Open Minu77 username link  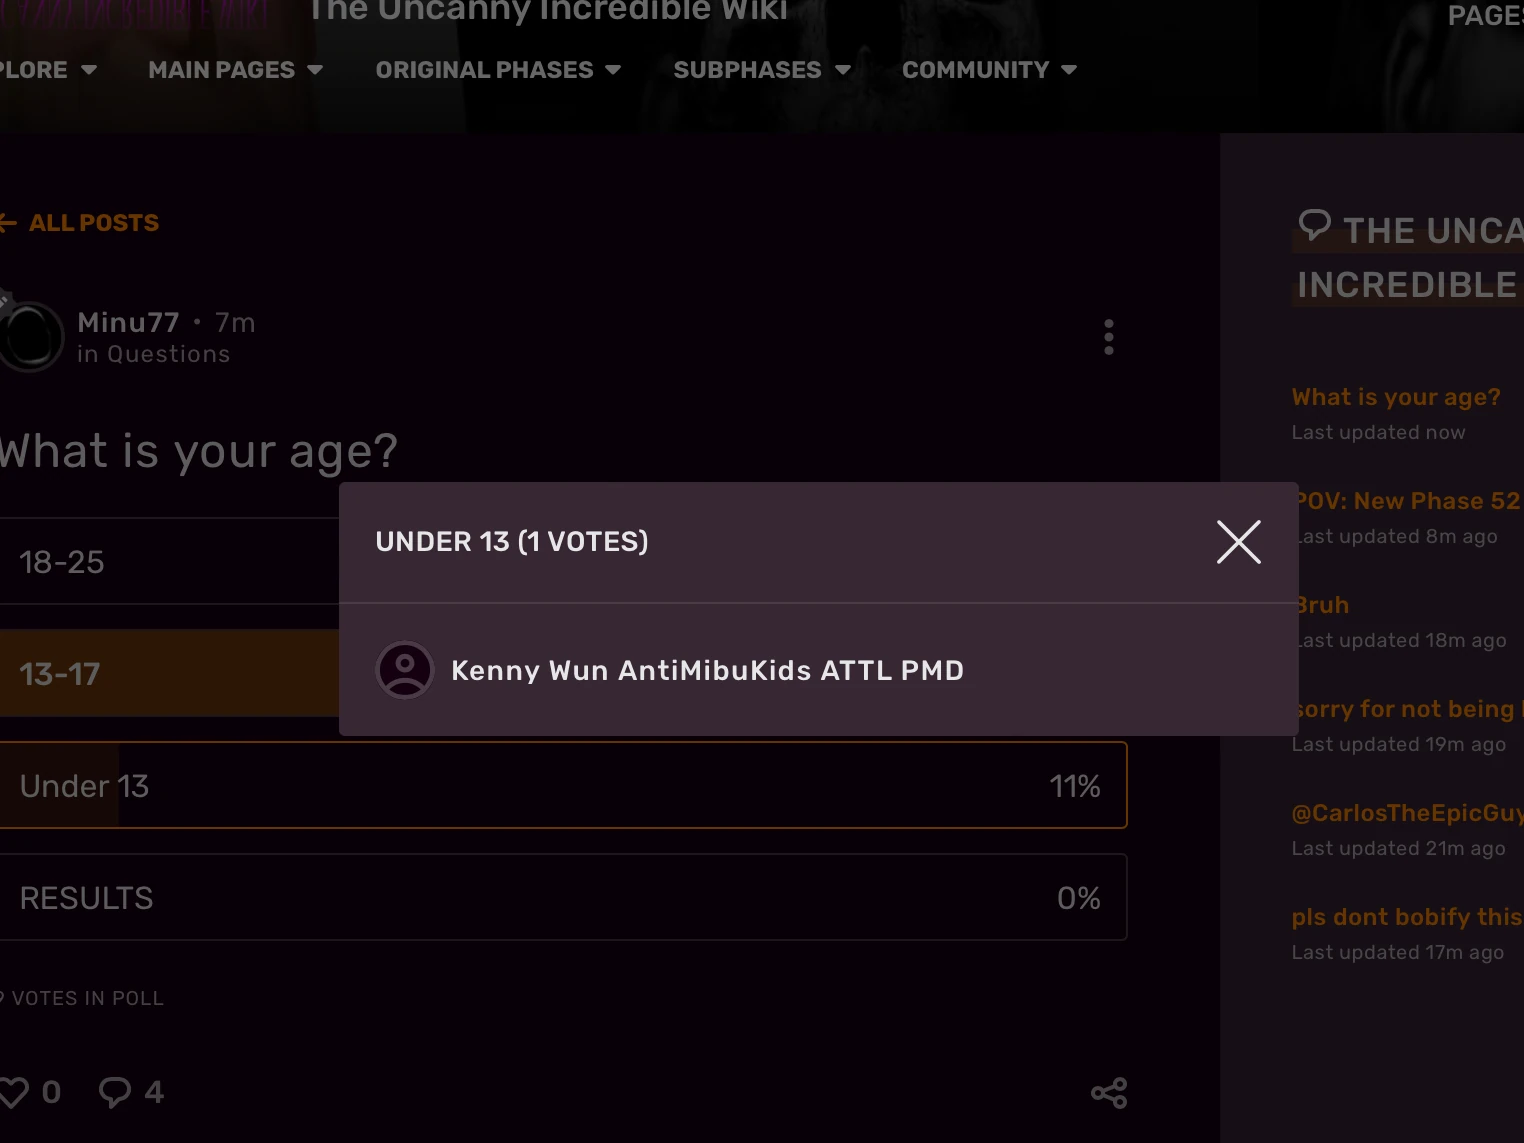point(128,323)
